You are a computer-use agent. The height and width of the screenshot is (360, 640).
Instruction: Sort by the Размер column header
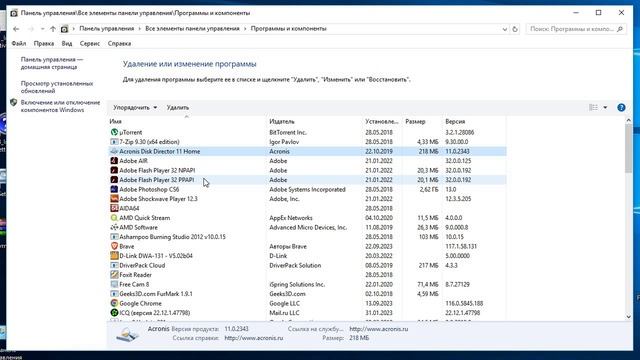(415, 122)
